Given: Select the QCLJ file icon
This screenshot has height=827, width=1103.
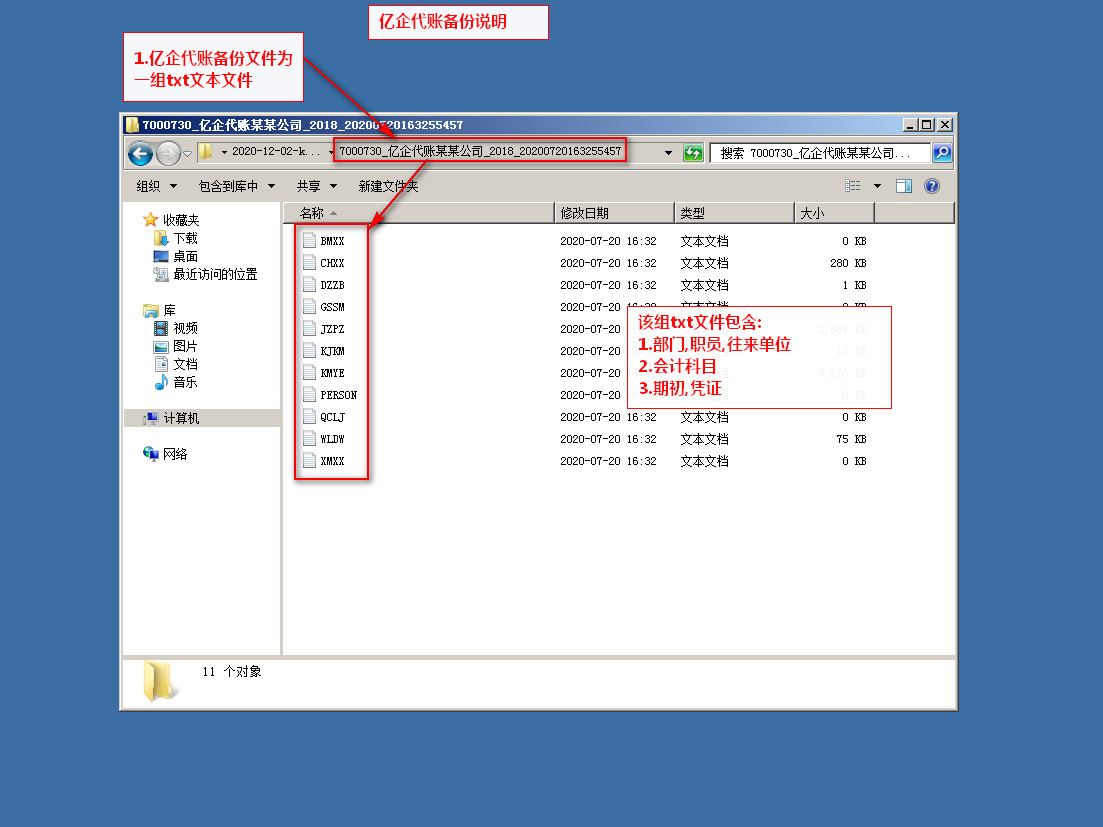Looking at the screenshot, I should pyautogui.click(x=309, y=416).
